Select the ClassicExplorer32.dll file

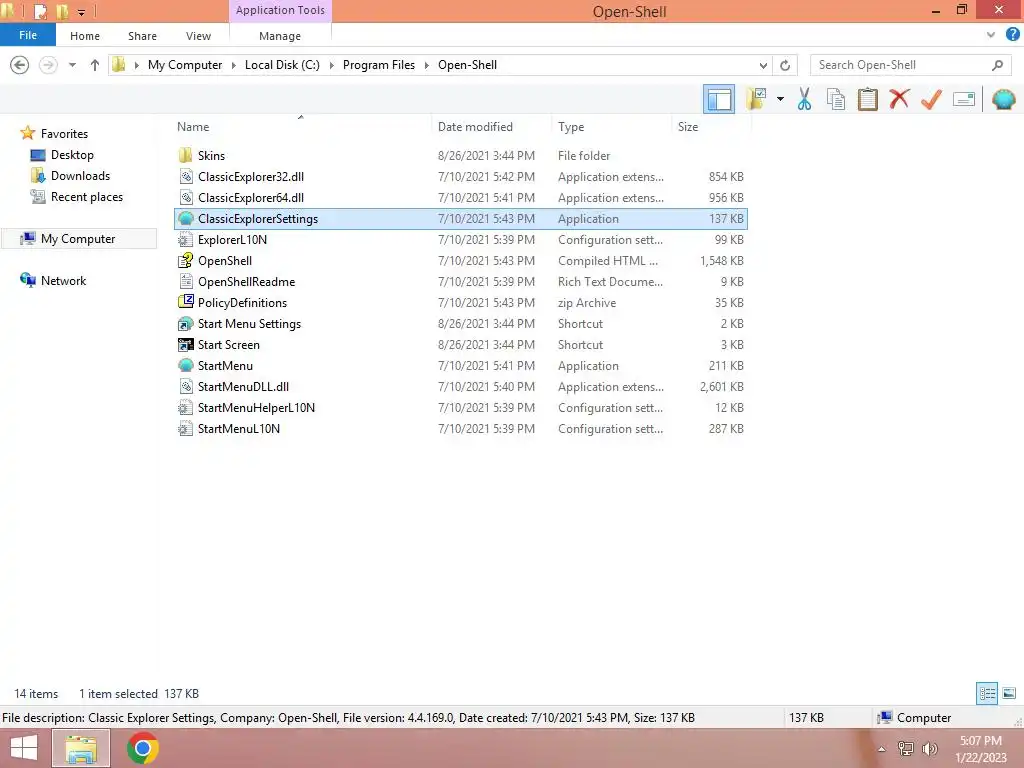click(460, 176)
